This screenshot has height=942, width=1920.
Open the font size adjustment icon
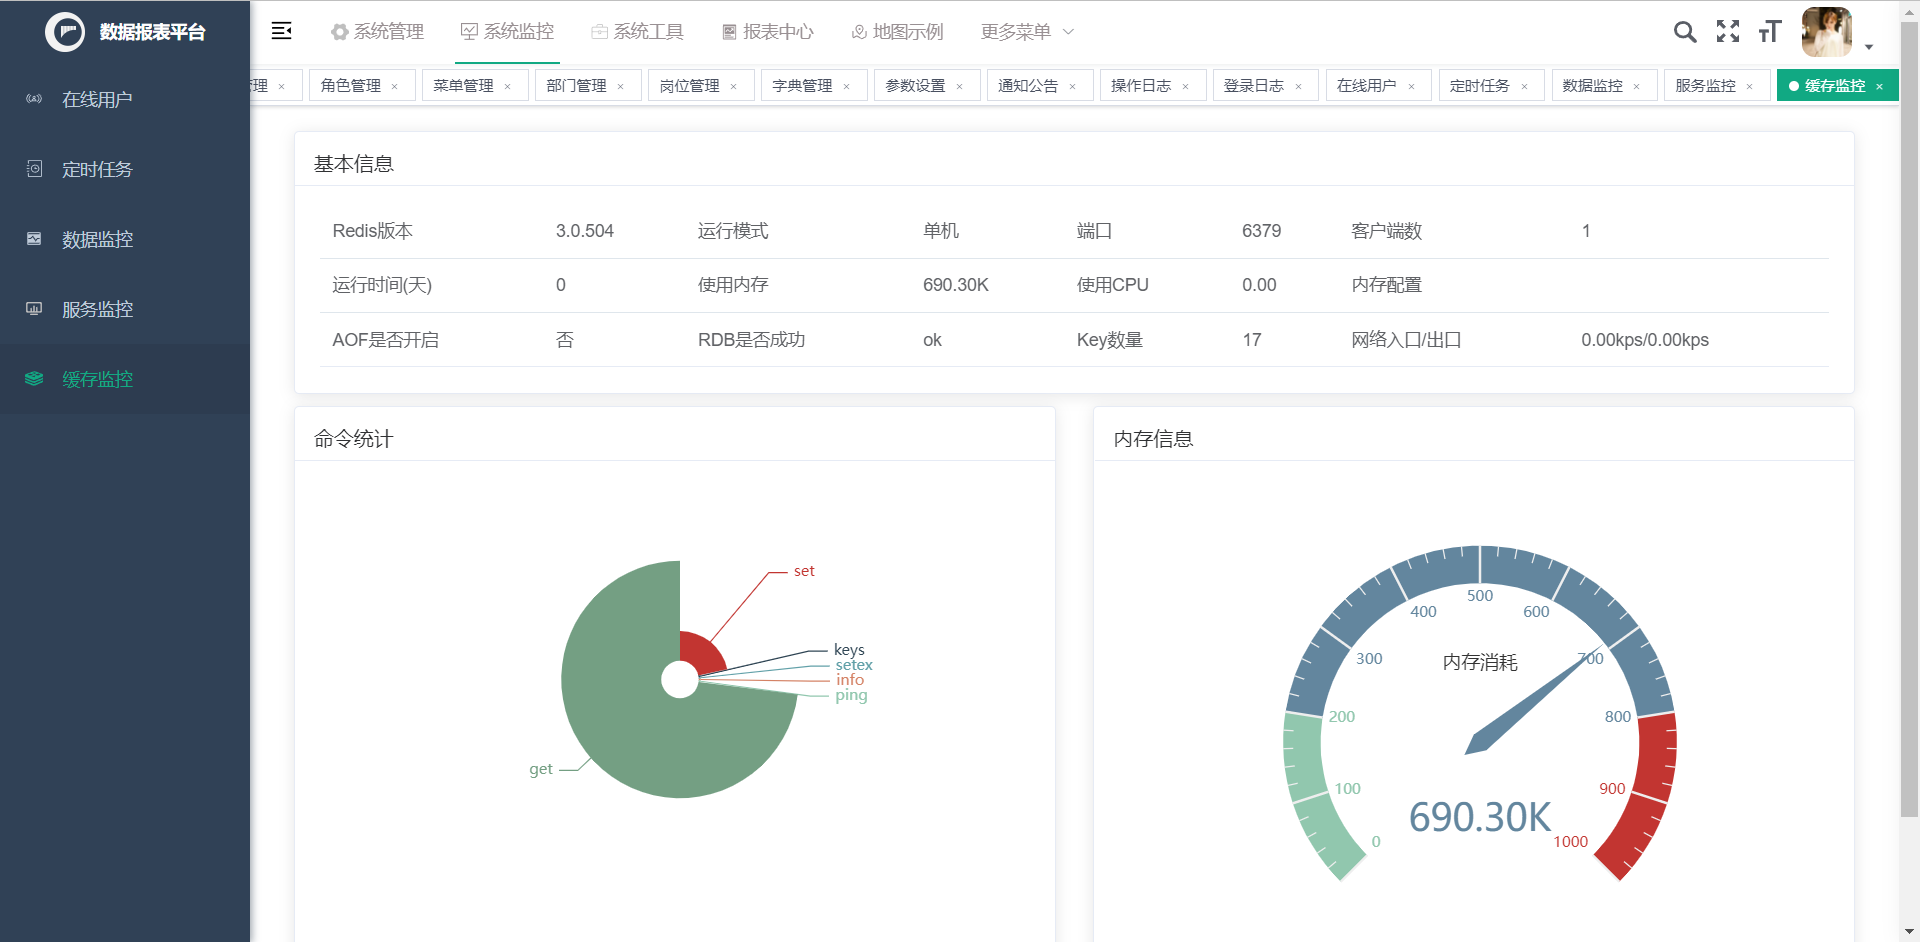(1768, 31)
